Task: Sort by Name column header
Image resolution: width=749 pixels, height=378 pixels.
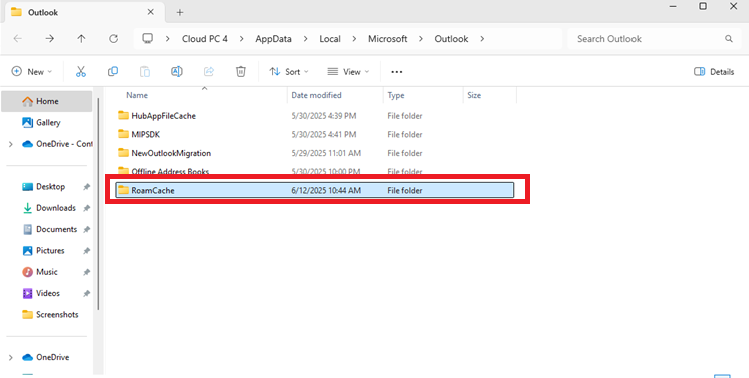Action: (137, 95)
